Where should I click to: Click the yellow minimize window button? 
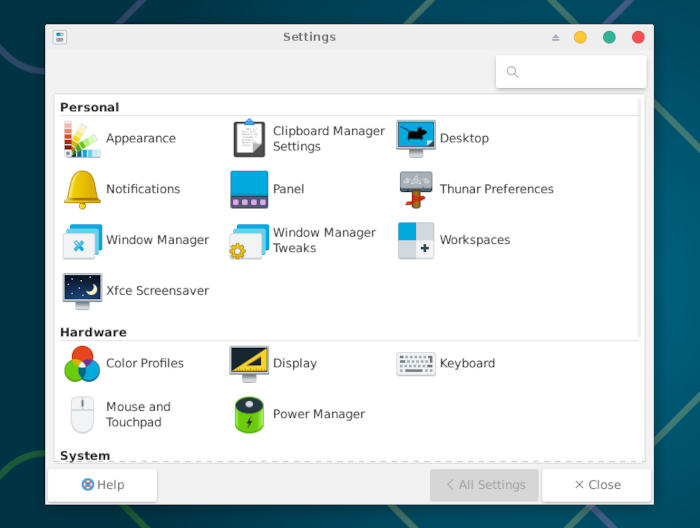[x=580, y=37]
